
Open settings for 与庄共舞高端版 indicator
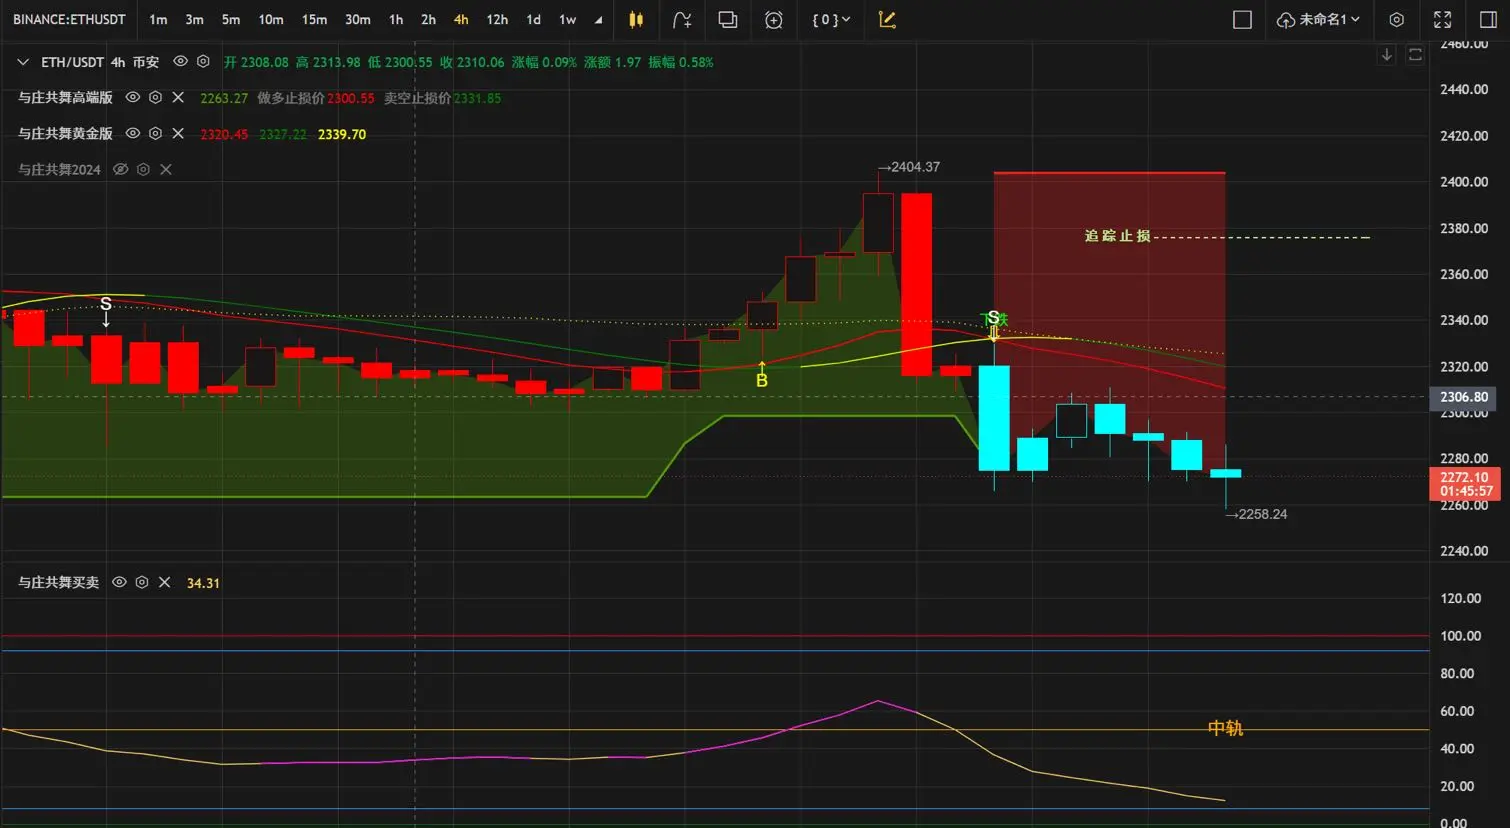click(155, 97)
